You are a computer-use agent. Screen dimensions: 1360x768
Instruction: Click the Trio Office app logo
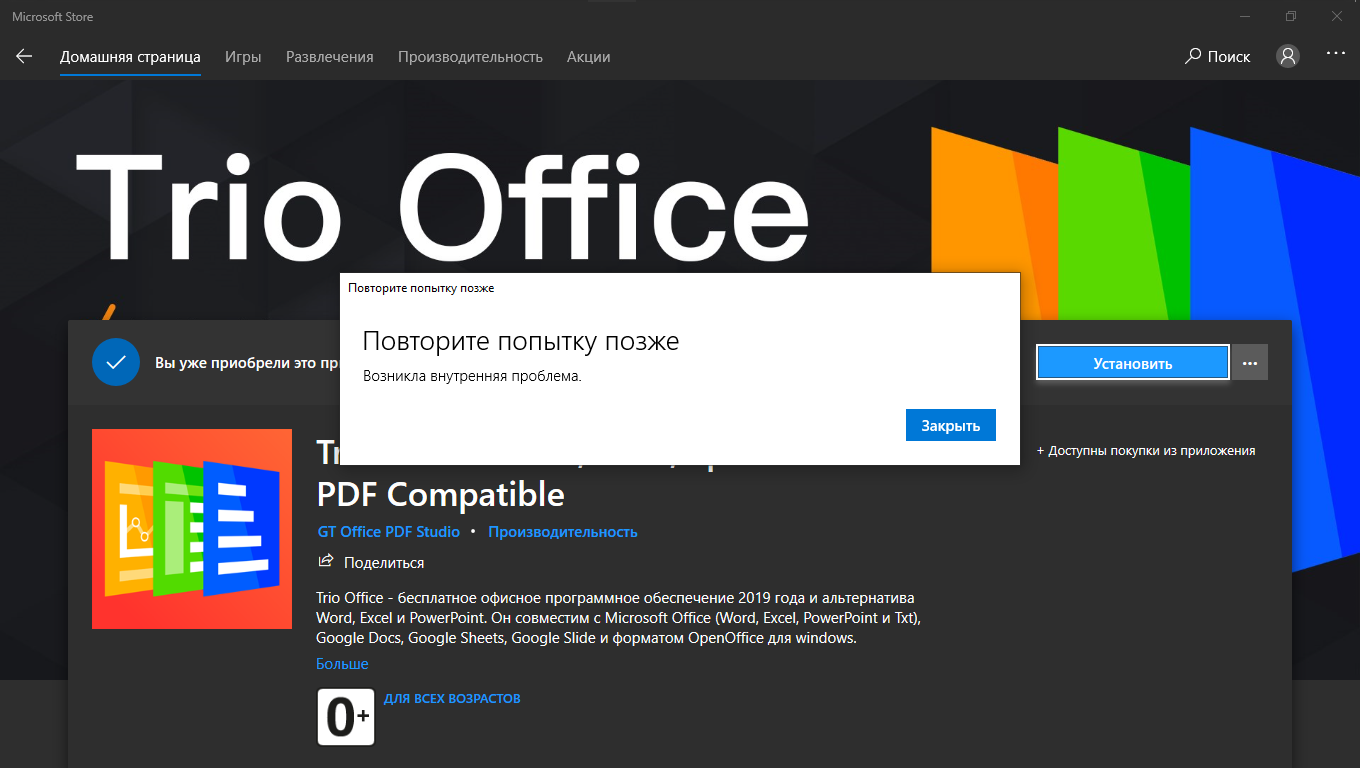[x=192, y=529]
